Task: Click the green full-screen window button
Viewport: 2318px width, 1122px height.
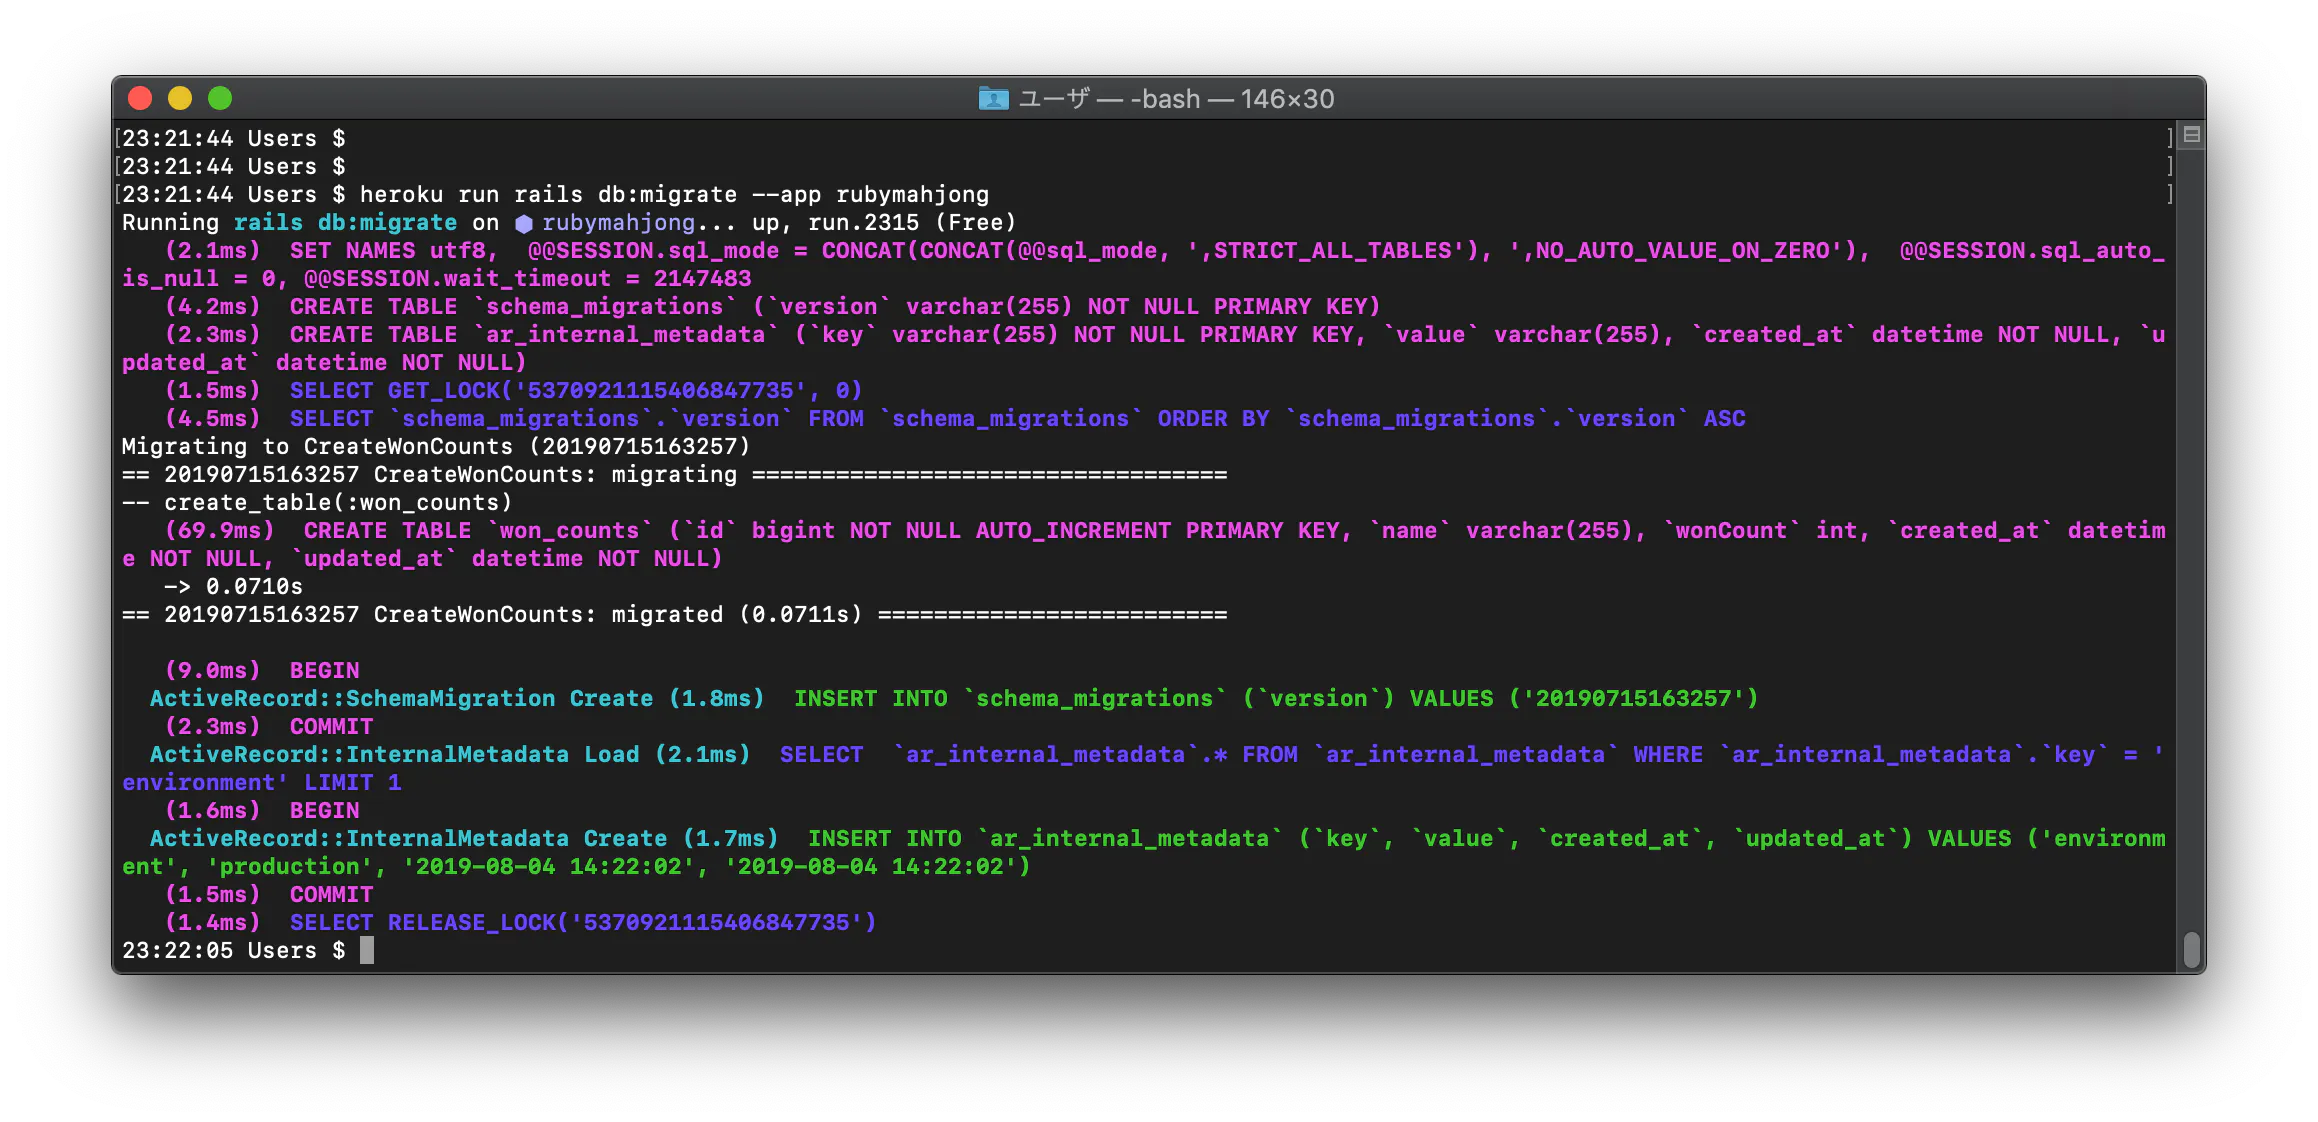Action: (x=220, y=98)
